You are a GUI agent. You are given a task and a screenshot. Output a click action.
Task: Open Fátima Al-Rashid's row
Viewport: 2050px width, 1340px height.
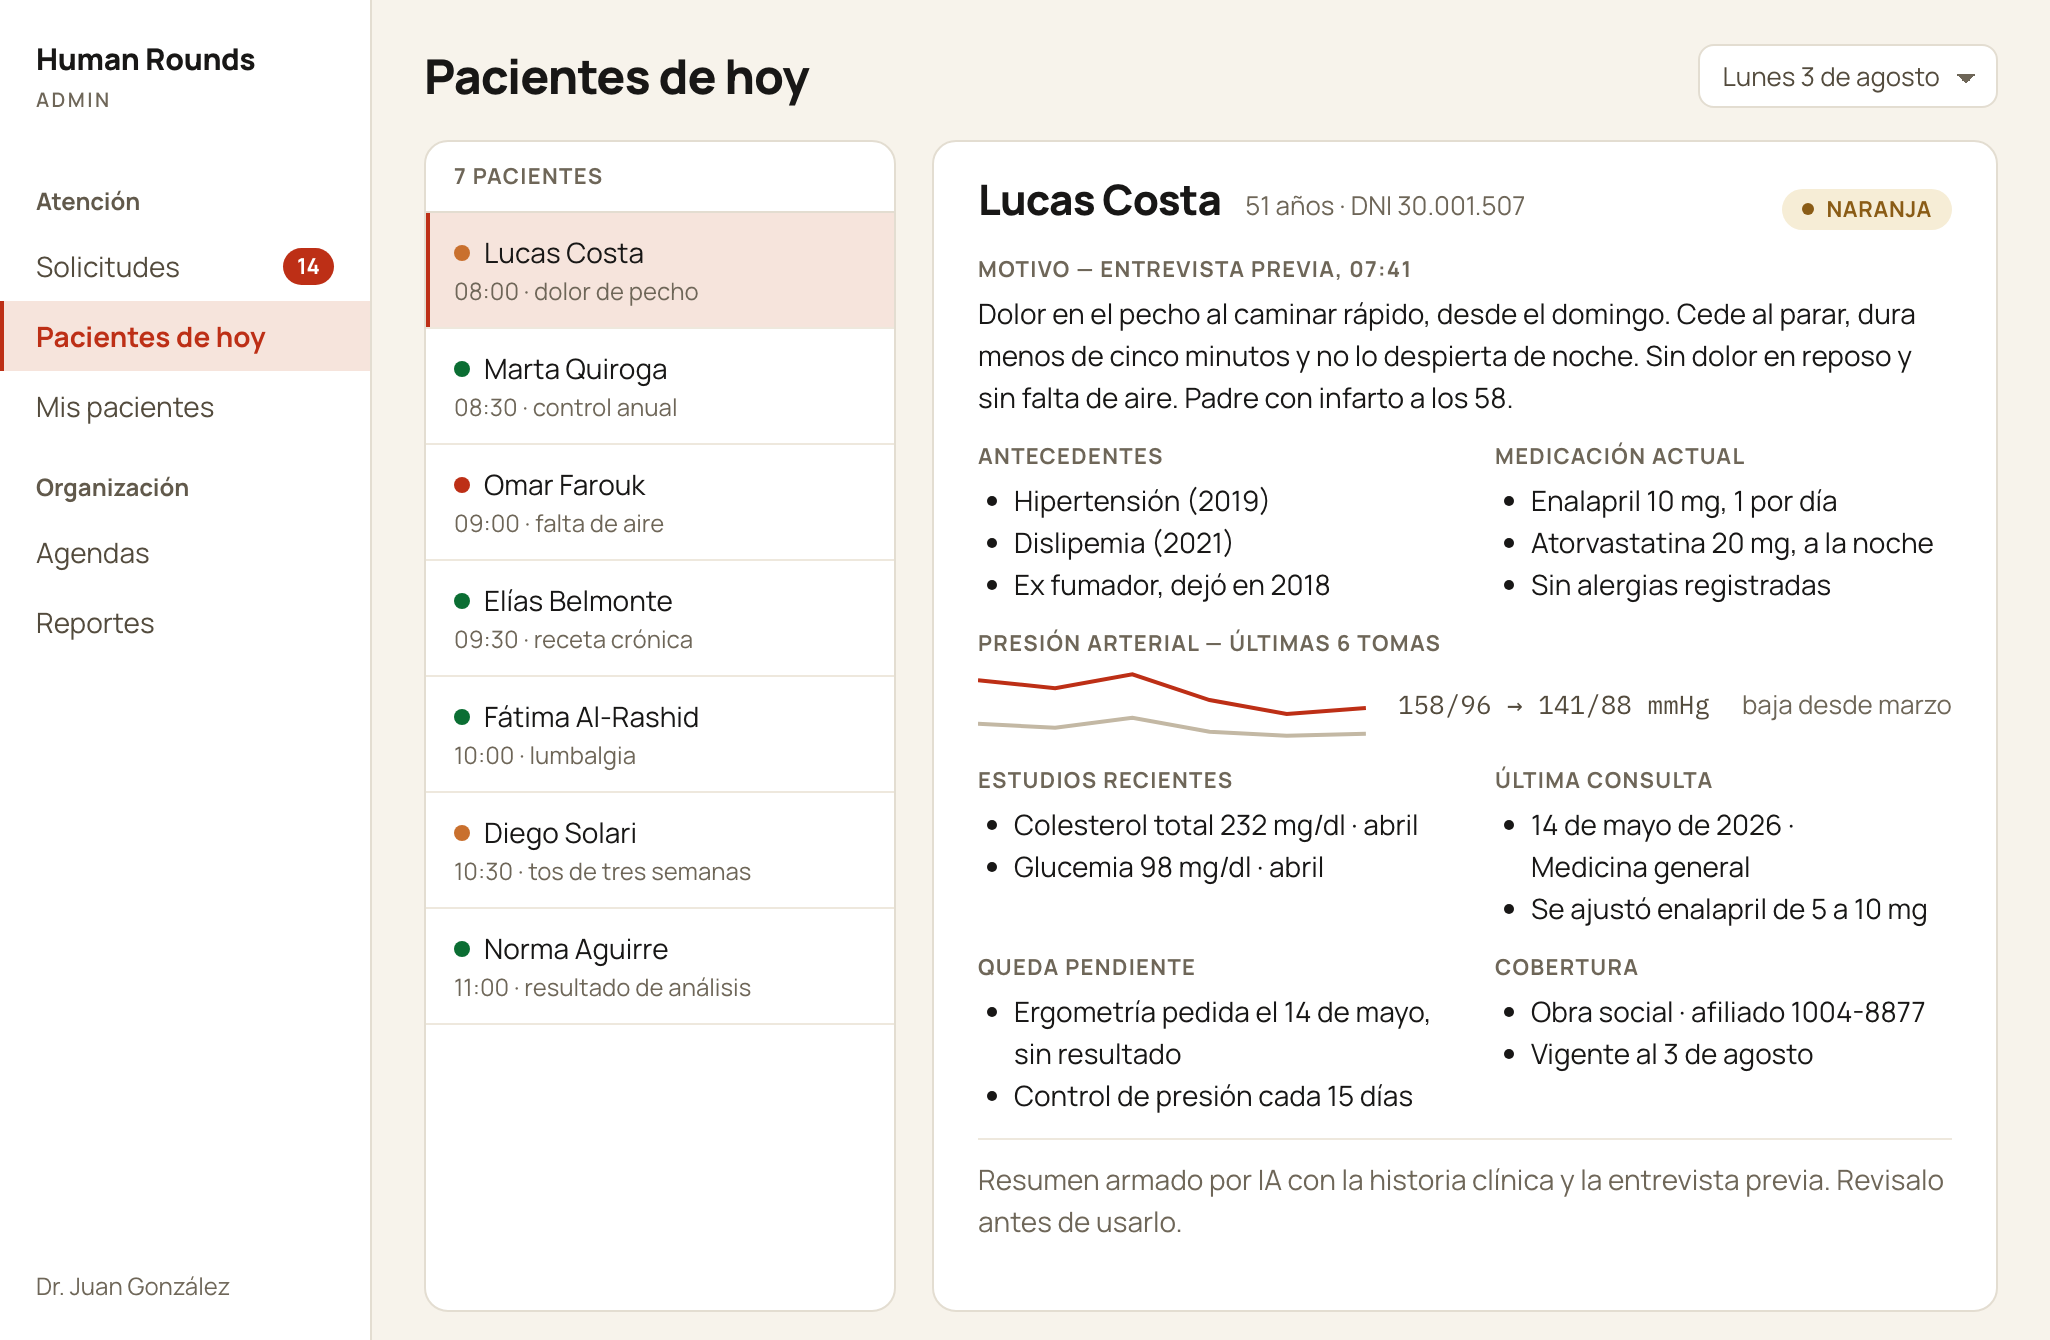click(660, 735)
